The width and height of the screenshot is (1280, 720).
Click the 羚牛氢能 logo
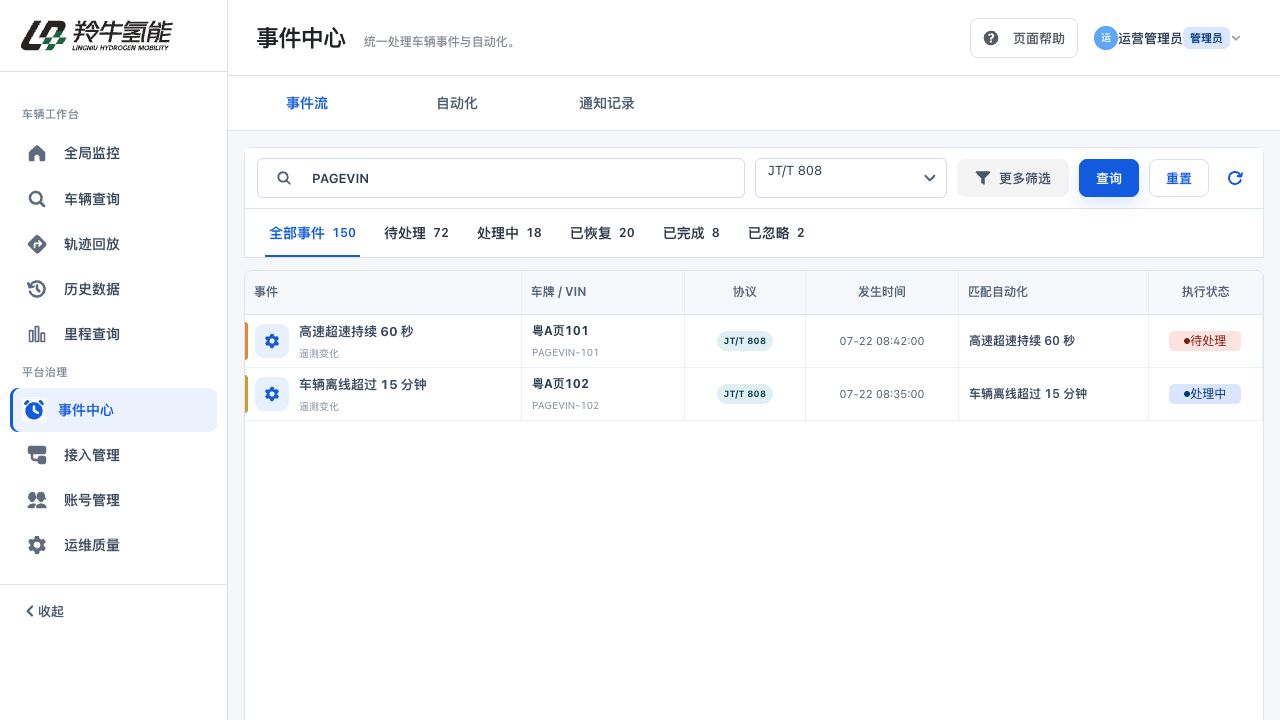coord(96,35)
